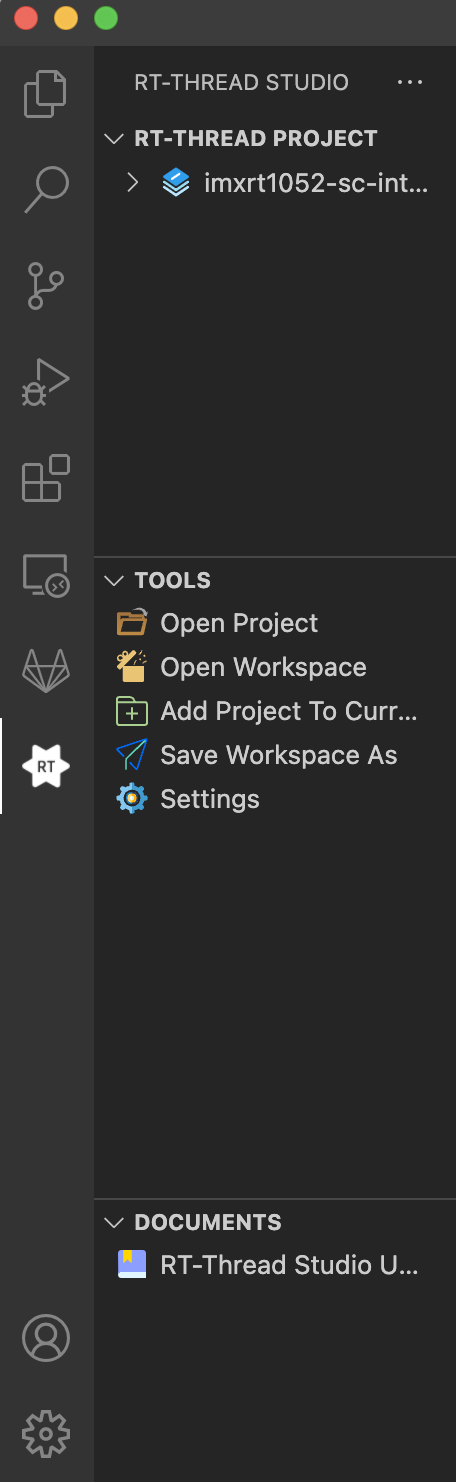Open the GitLab icon in activity bar
Image resolution: width=456 pixels, height=1482 pixels.
[x=46, y=670]
